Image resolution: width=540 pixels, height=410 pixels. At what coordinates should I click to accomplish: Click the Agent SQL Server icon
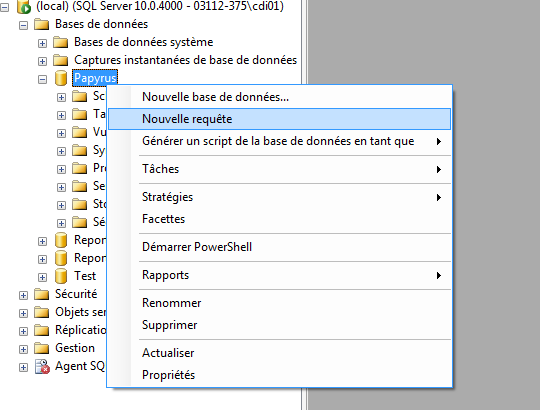coord(42,366)
